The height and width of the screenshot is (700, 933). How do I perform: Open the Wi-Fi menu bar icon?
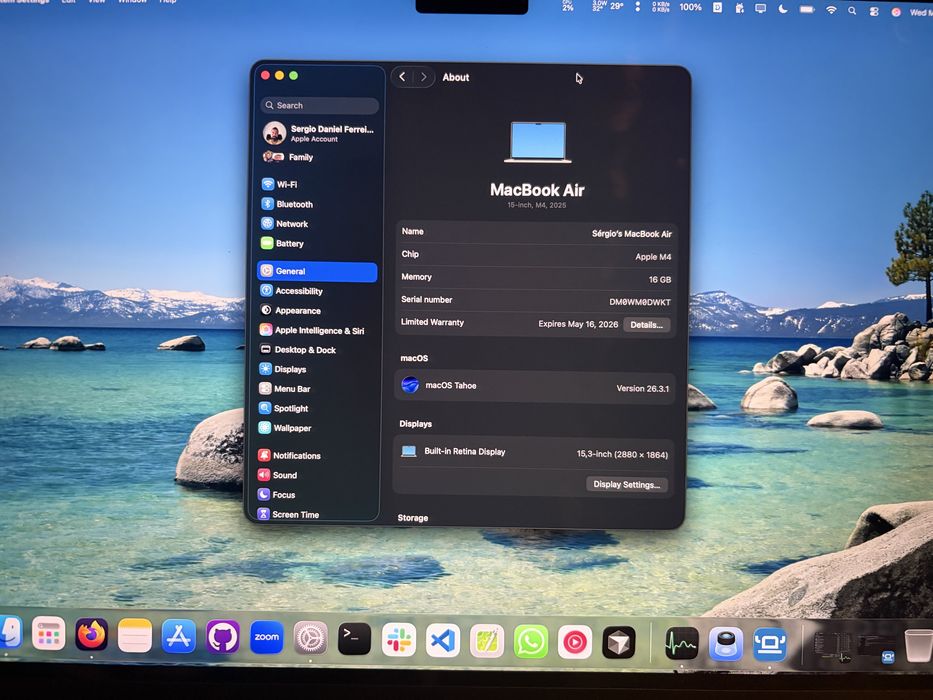(x=831, y=10)
